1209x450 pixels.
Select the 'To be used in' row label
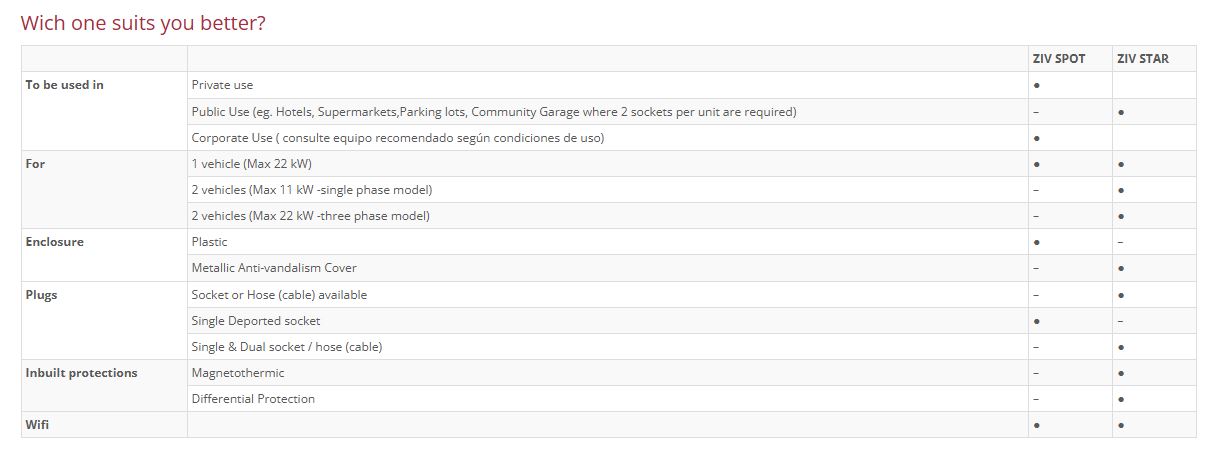click(x=64, y=85)
